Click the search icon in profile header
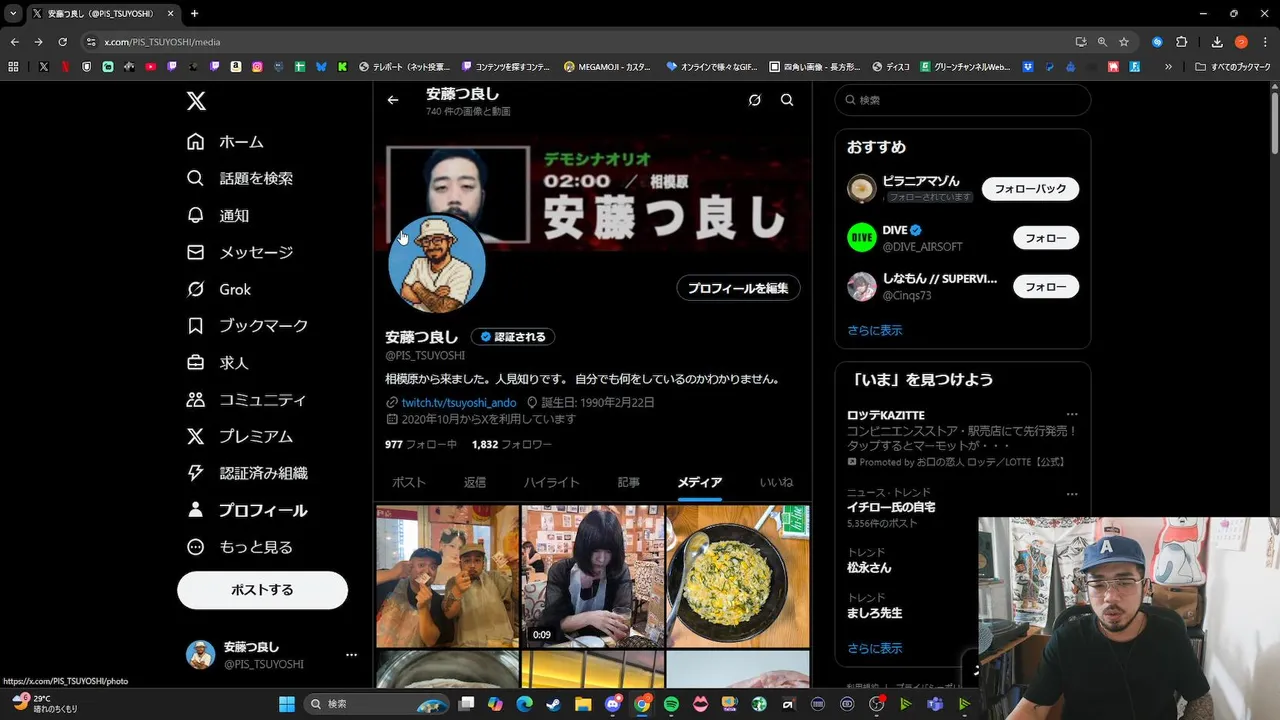 tap(787, 100)
